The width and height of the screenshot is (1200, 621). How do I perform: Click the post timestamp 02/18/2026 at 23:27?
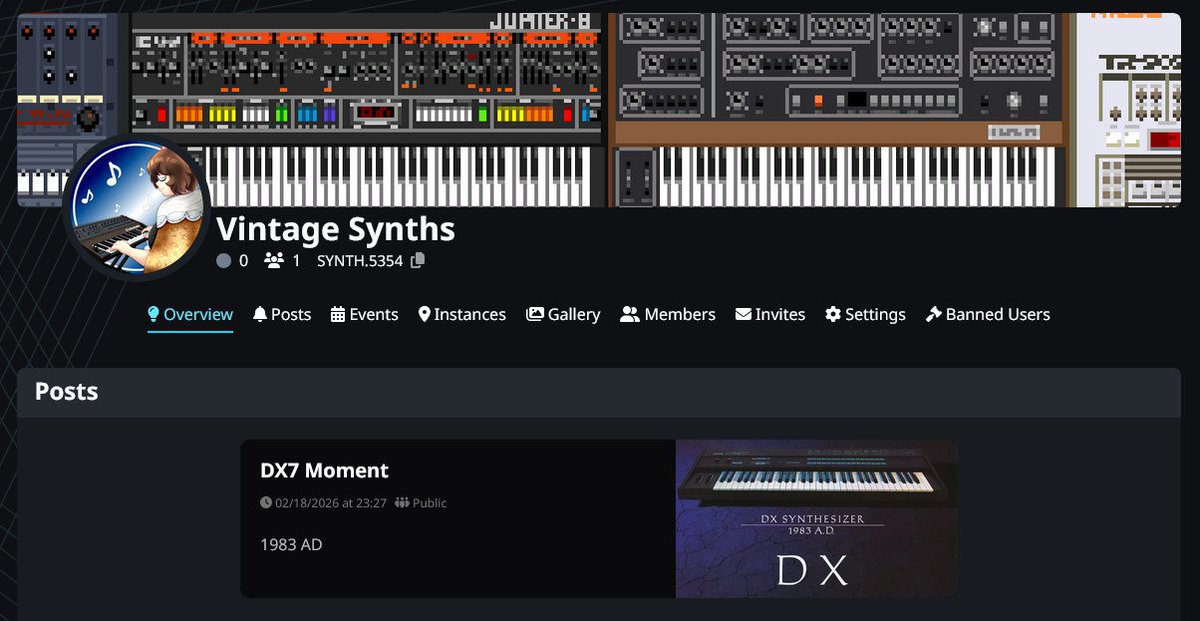[x=331, y=503]
